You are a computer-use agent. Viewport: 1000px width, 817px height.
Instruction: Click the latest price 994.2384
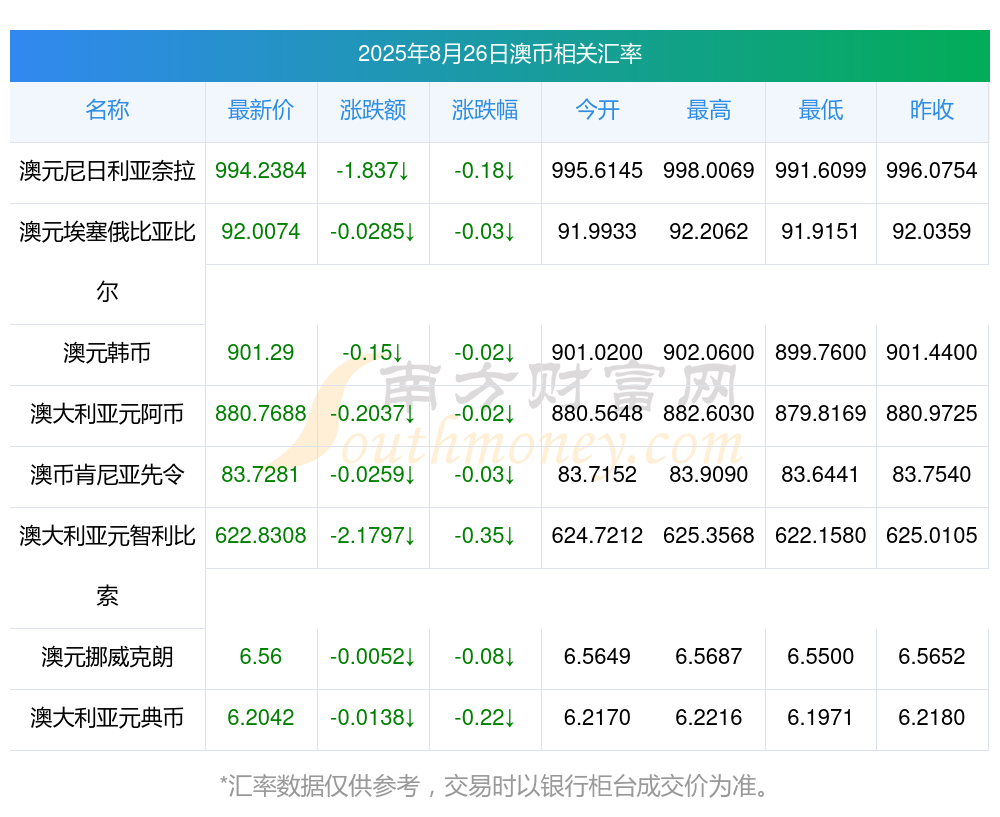(261, 171)
